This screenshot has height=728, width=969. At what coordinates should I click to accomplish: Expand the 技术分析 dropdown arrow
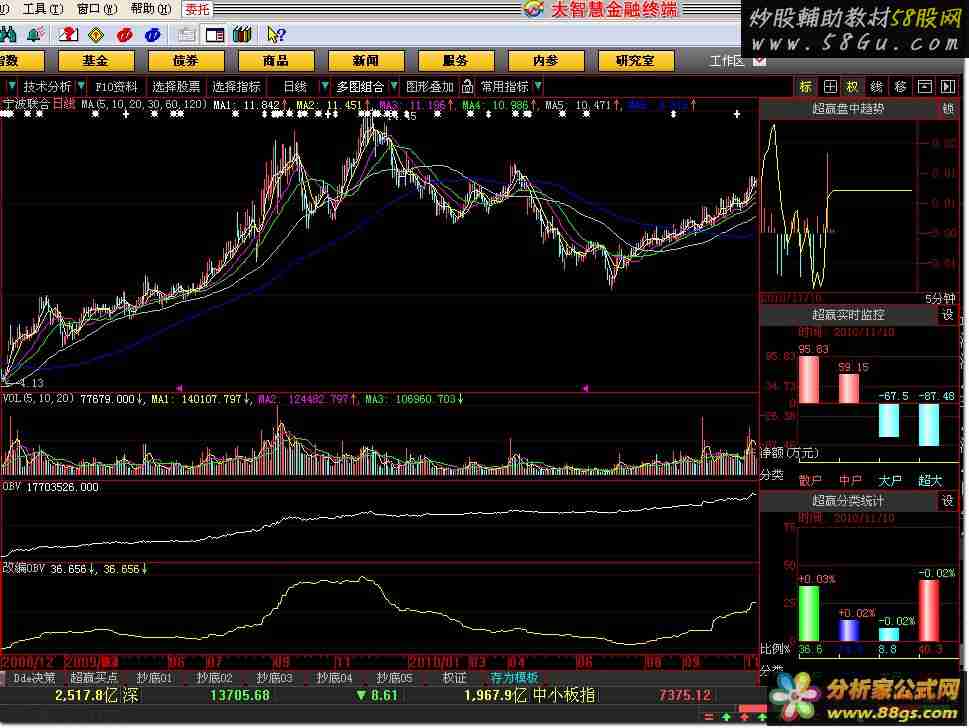(x=82, y=87)
